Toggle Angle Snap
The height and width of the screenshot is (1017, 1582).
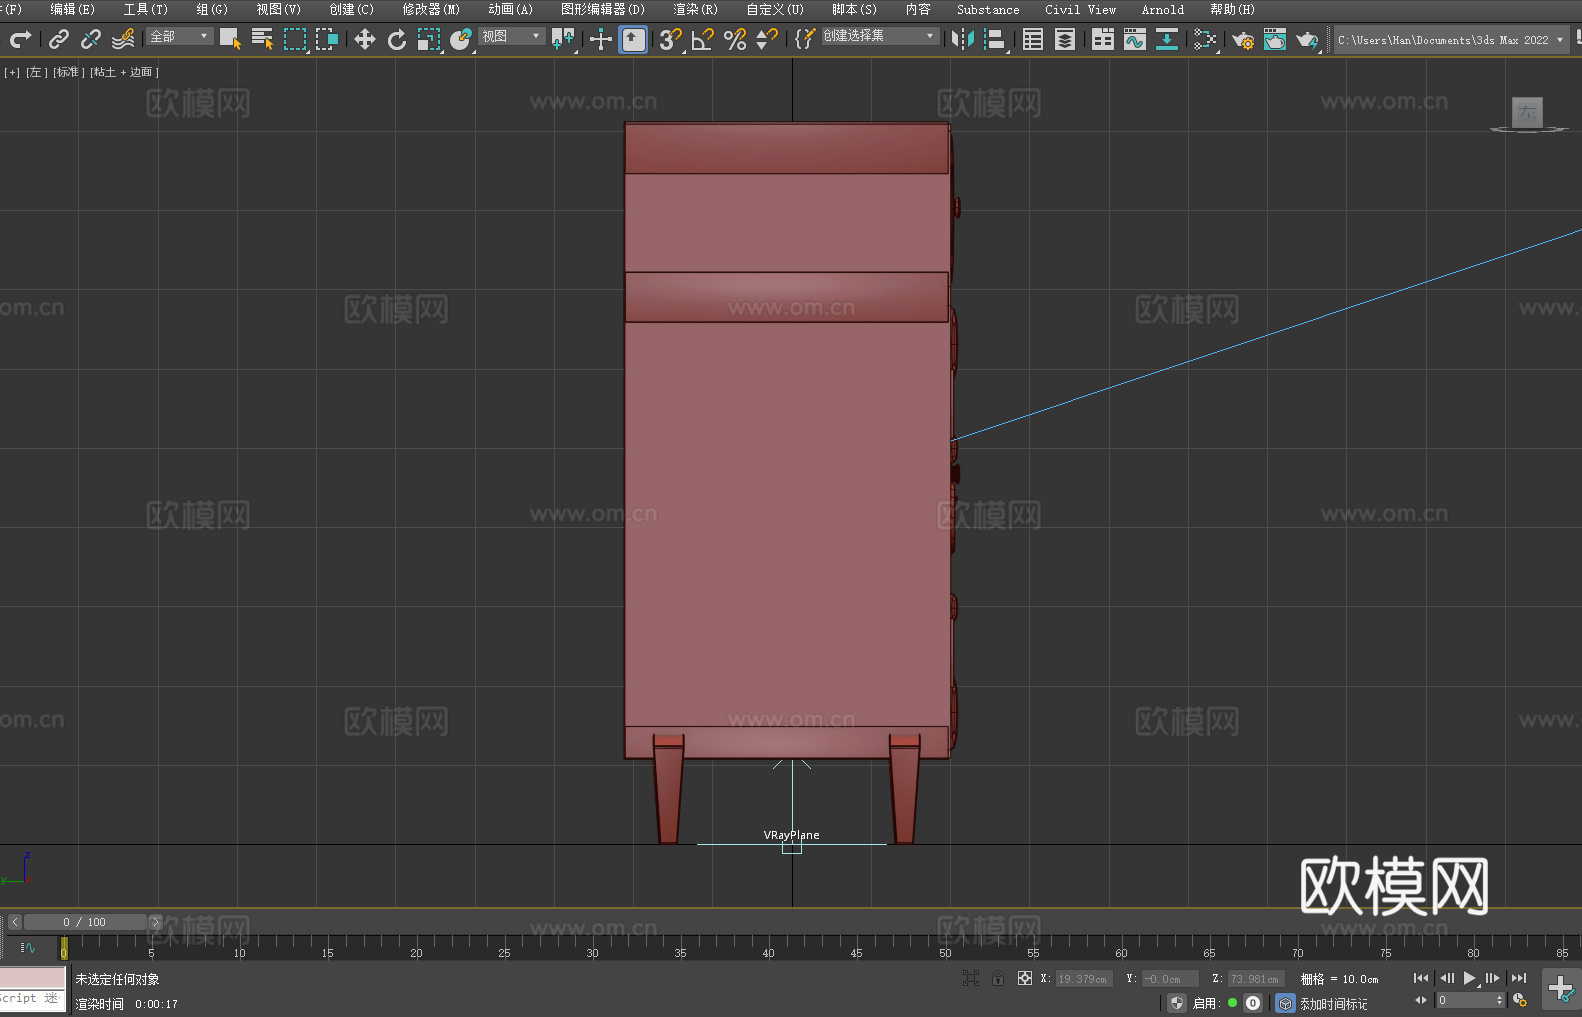tap(703, 39)
